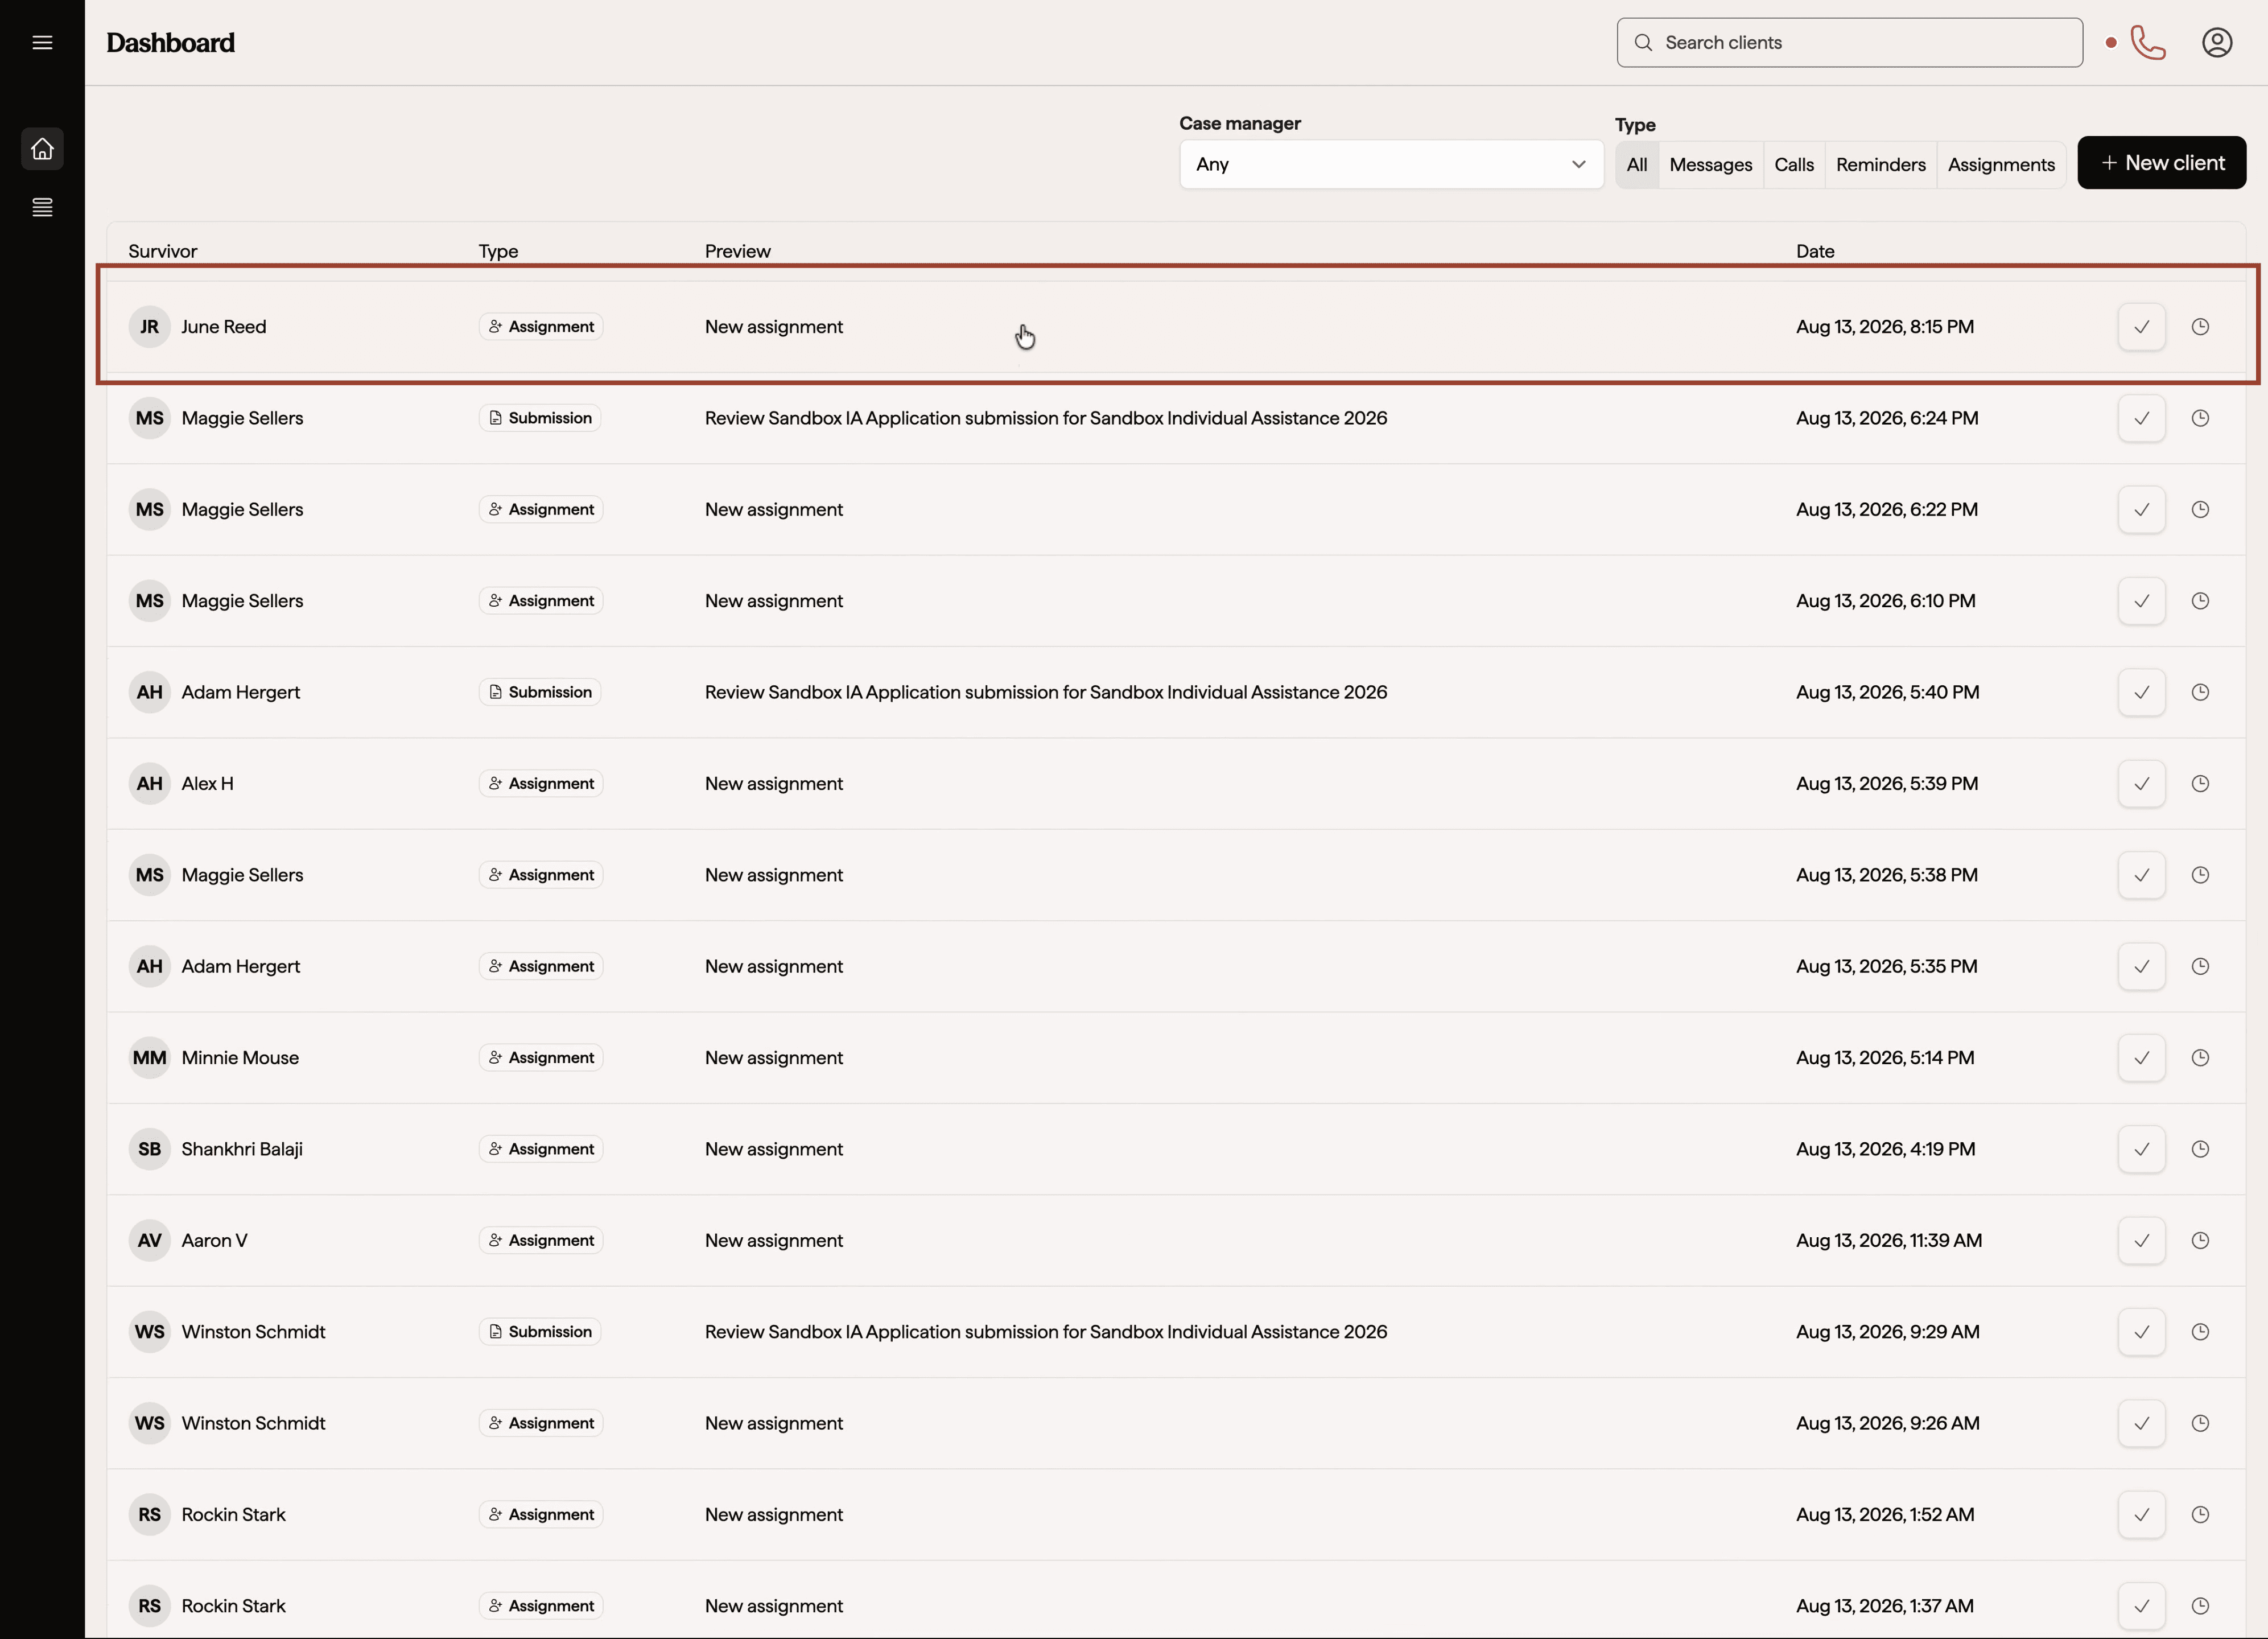This screenshot has width=2268, height=1639.
Task: Check off Adam Hergert 5:35 PM assignment
Action: point(2141,966)
